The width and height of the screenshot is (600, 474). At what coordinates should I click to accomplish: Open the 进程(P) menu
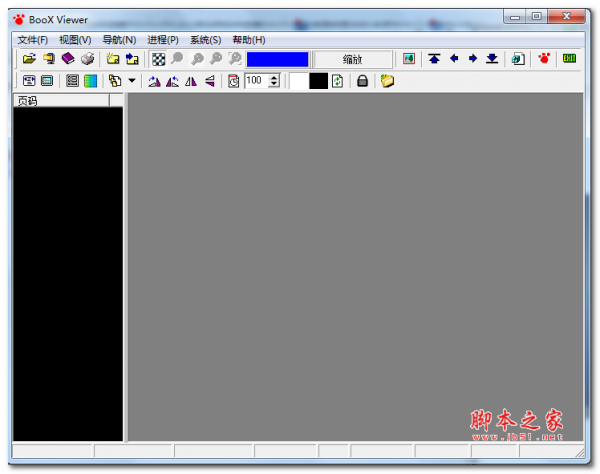[163, 40]
